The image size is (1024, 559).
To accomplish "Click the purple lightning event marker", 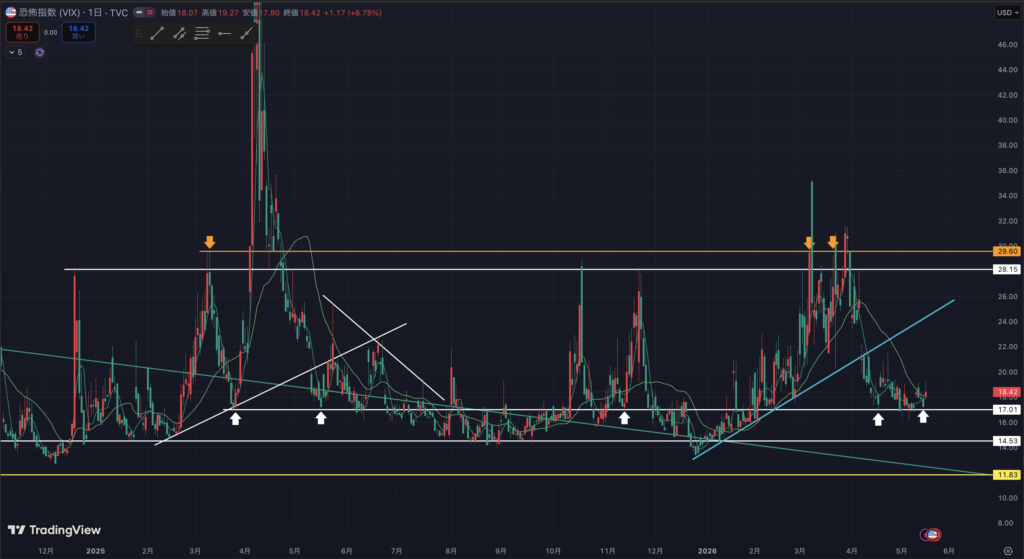I will (x=924, y=535).
